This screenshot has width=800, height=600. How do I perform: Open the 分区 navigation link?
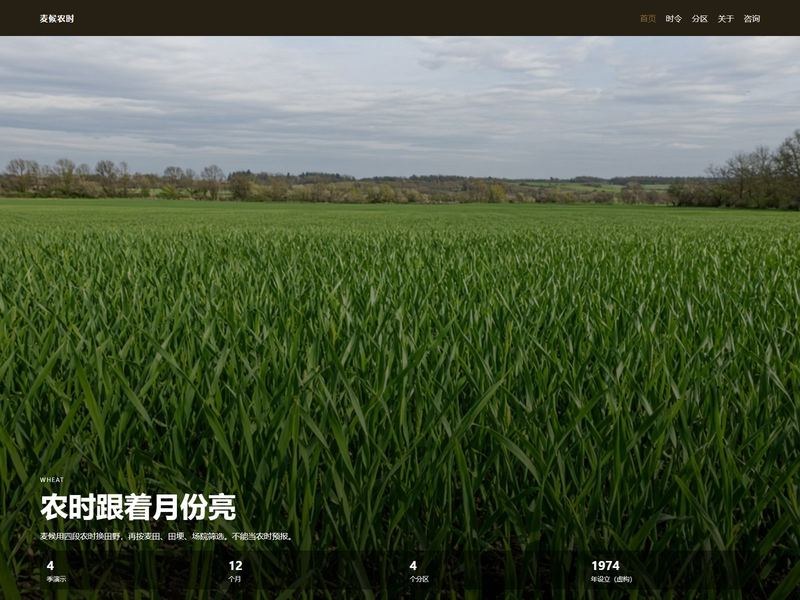pyautogui.click(x=699, y=18)
